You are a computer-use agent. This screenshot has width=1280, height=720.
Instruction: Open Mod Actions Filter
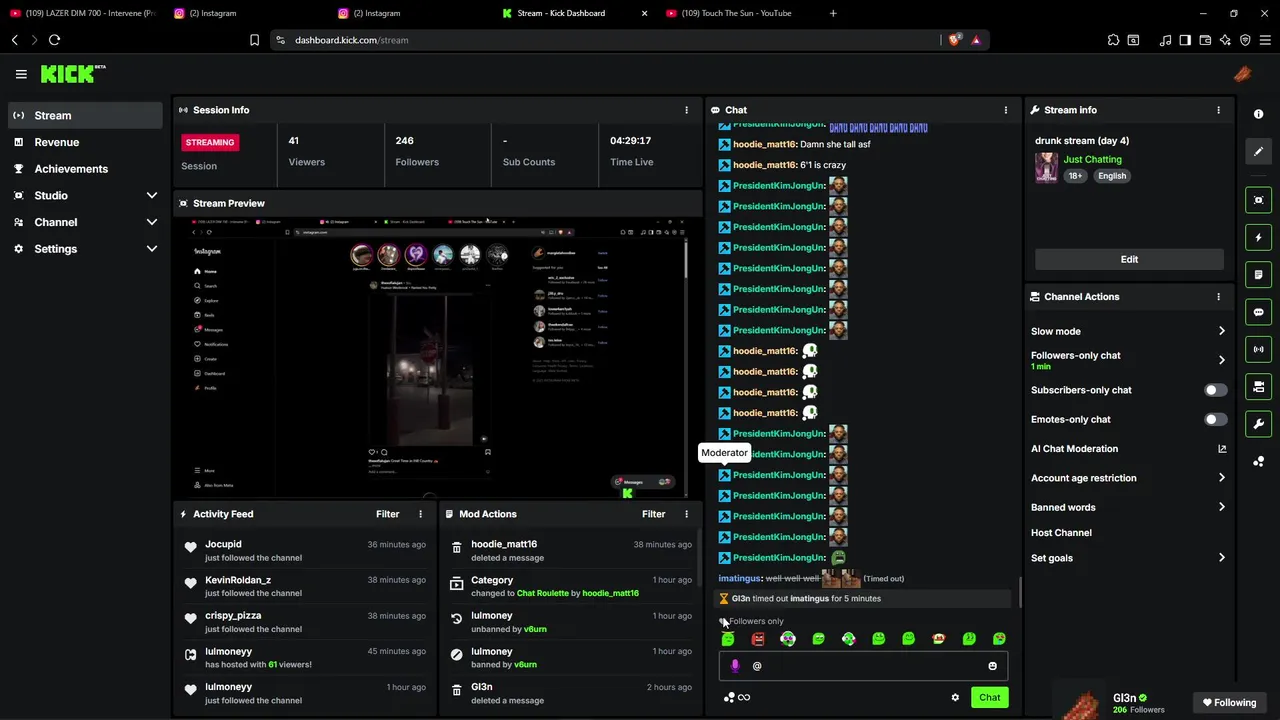[653, 514]
